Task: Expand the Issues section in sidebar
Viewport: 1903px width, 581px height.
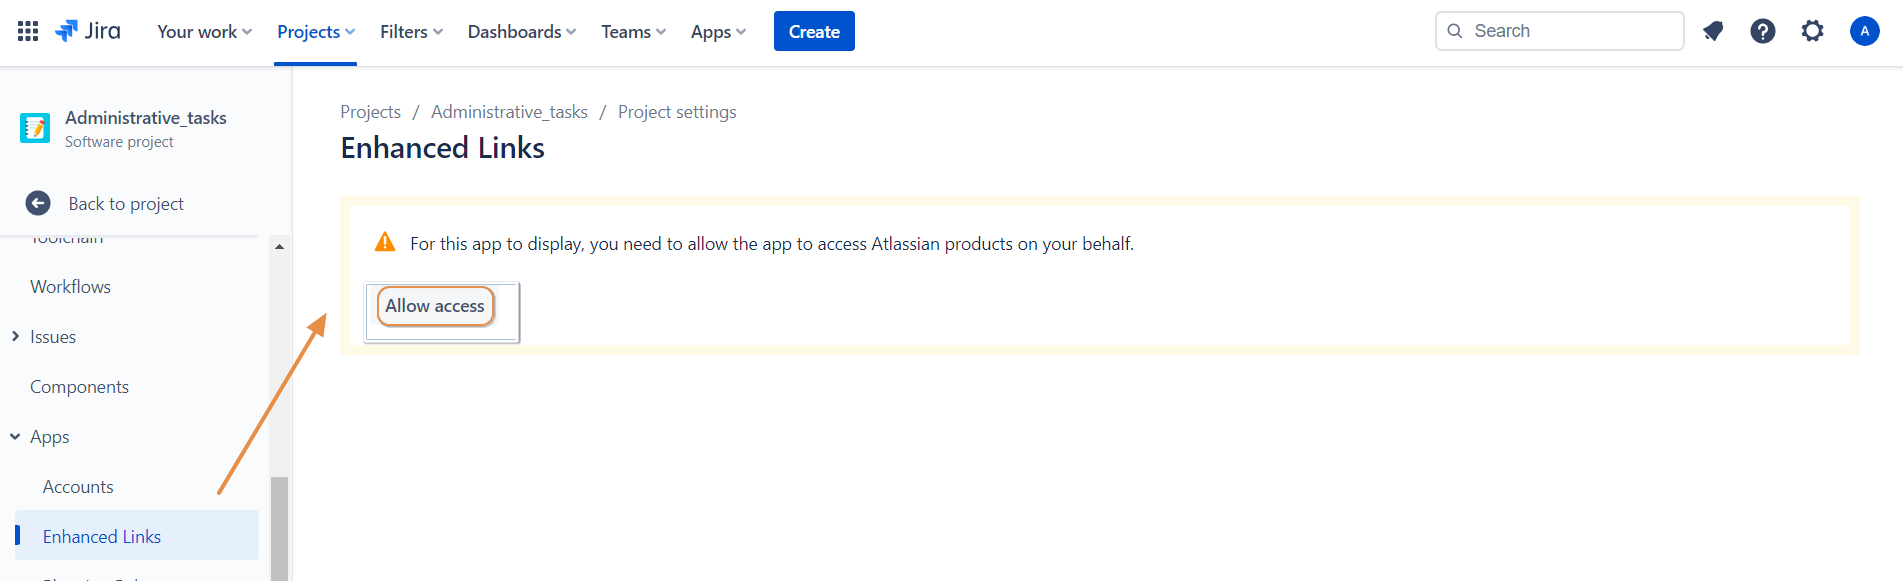Action: (x=16, y=337)
